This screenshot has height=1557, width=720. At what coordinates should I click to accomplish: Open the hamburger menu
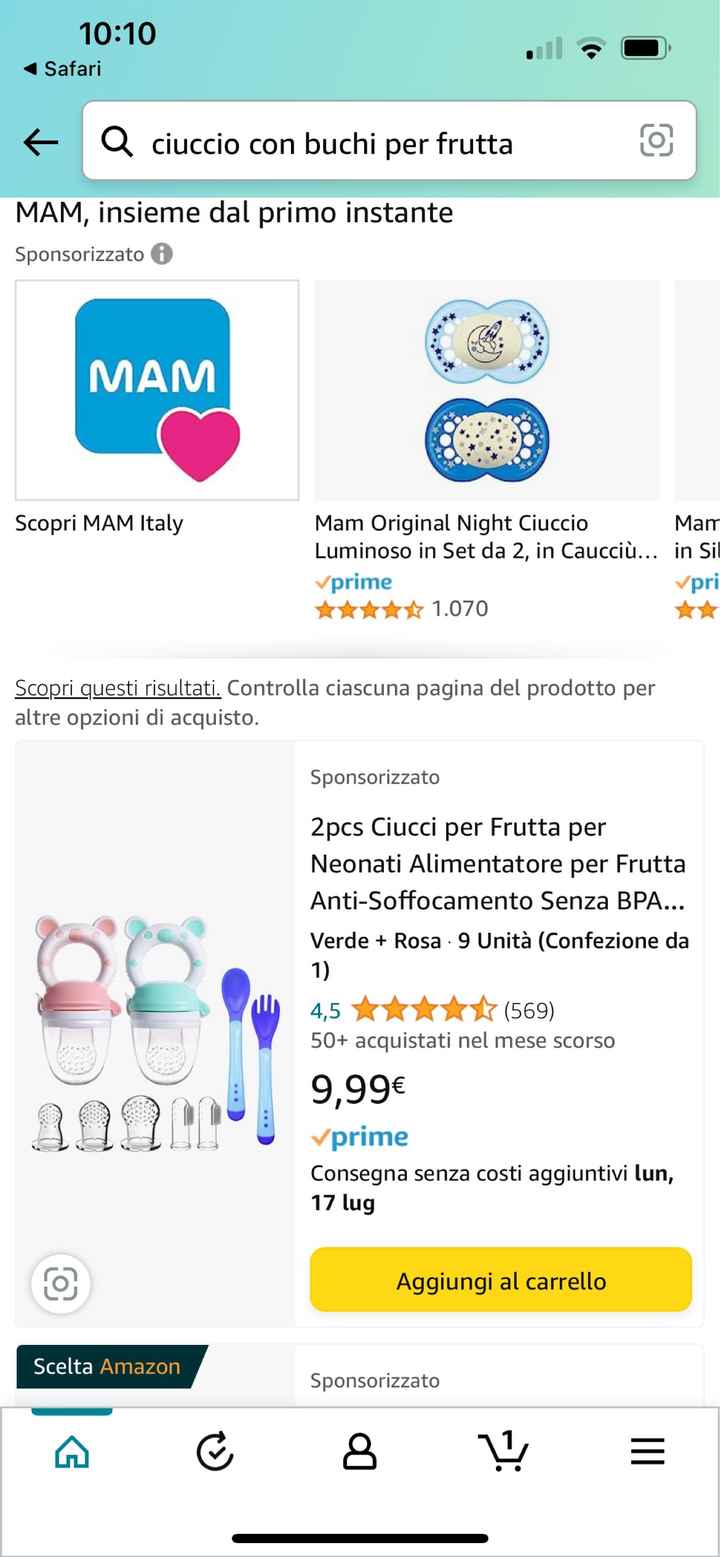[x=647, y=1451]
